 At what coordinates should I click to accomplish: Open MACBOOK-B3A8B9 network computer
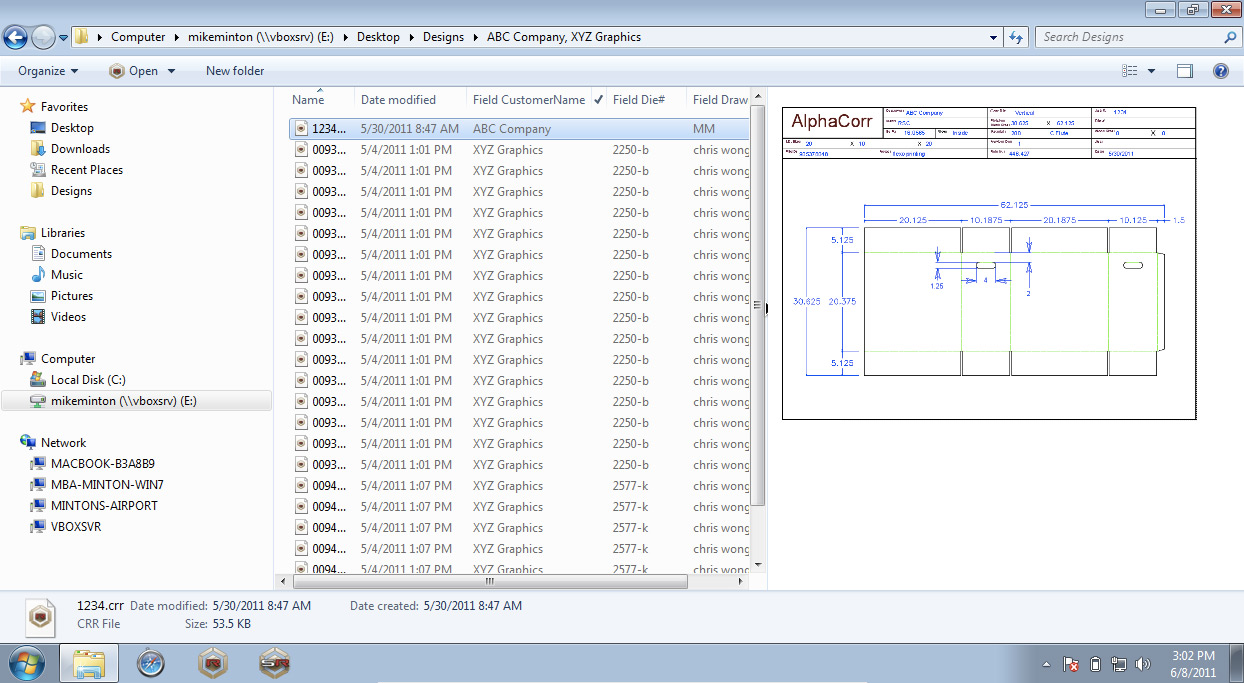click(x=103, y=464)
